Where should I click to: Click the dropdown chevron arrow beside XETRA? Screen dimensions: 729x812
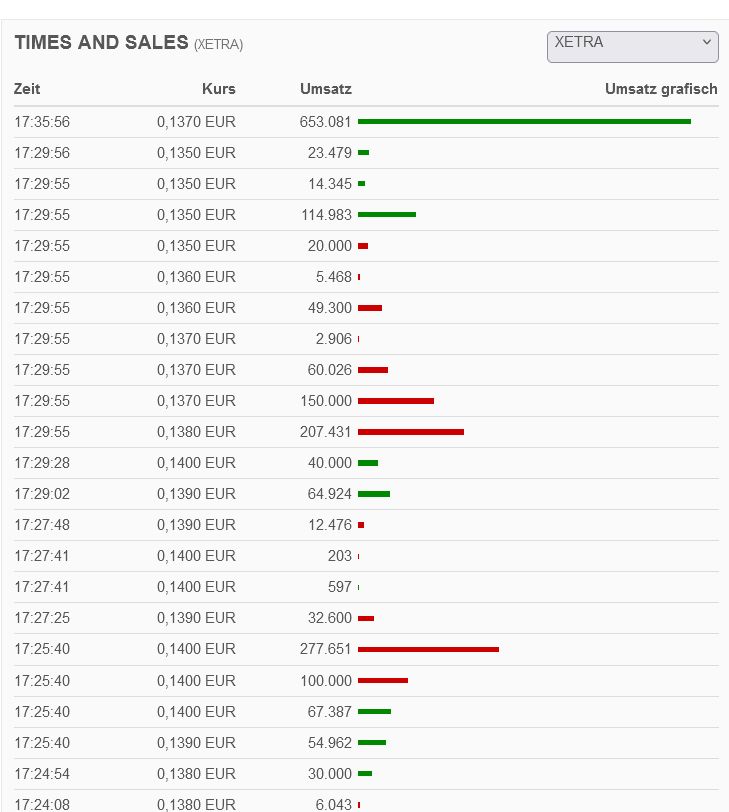pyautogui.click(x=707, y=42)
